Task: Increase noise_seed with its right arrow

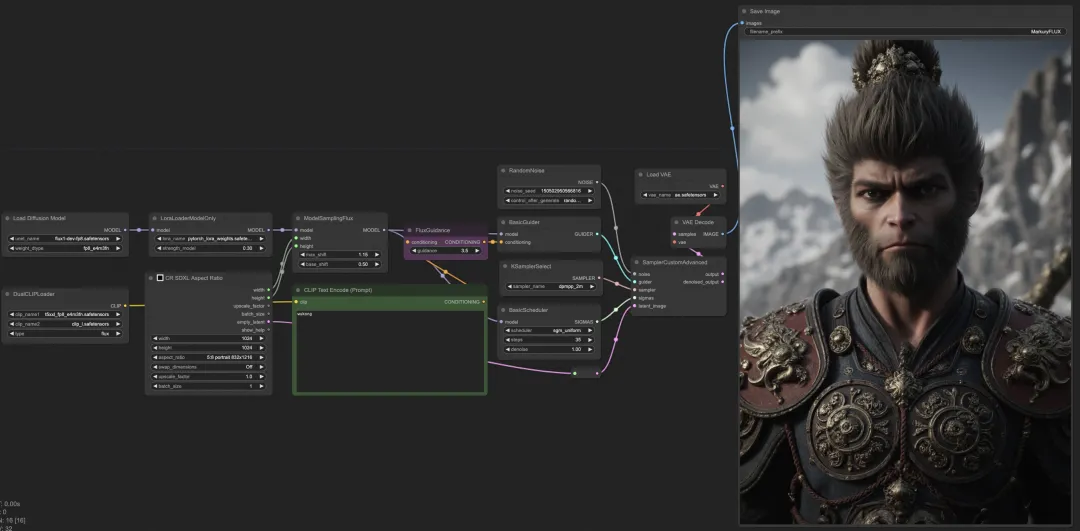Action: pos(591,191)
